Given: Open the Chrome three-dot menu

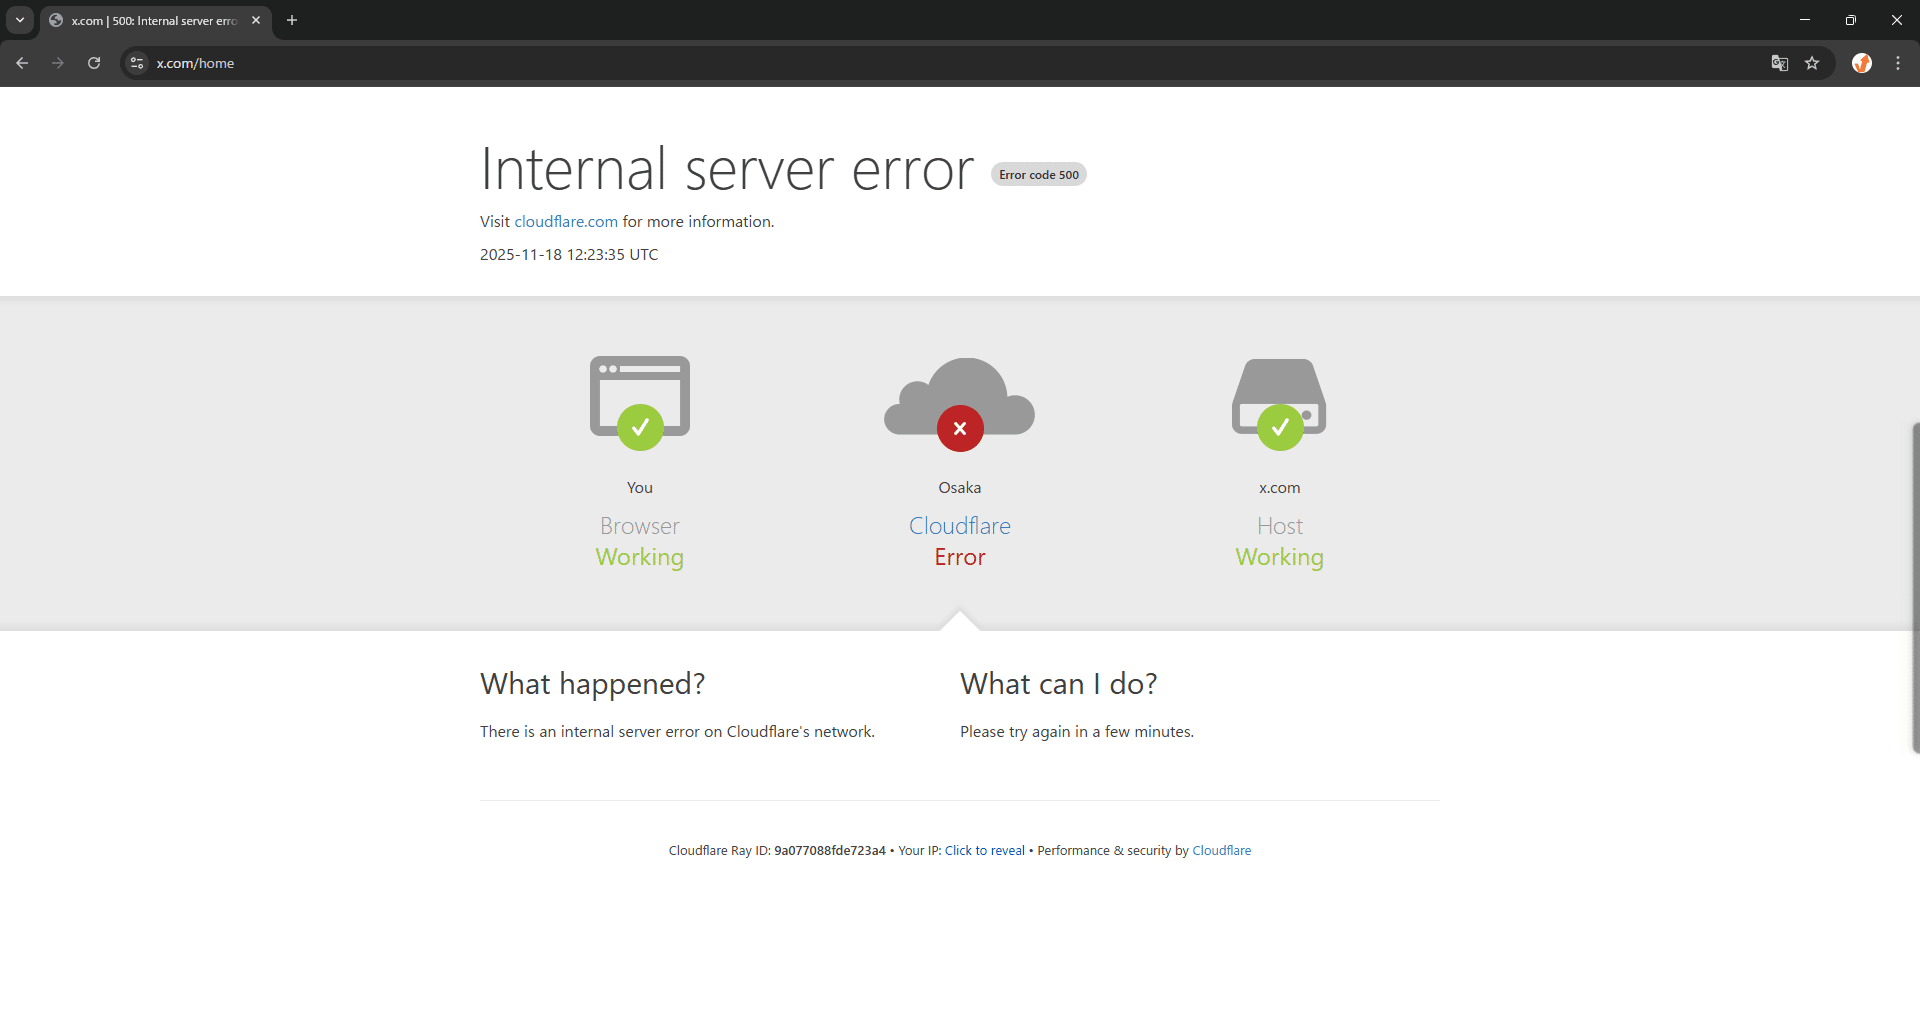Looking at the screenshot, I should click(x=1898, y=63).
